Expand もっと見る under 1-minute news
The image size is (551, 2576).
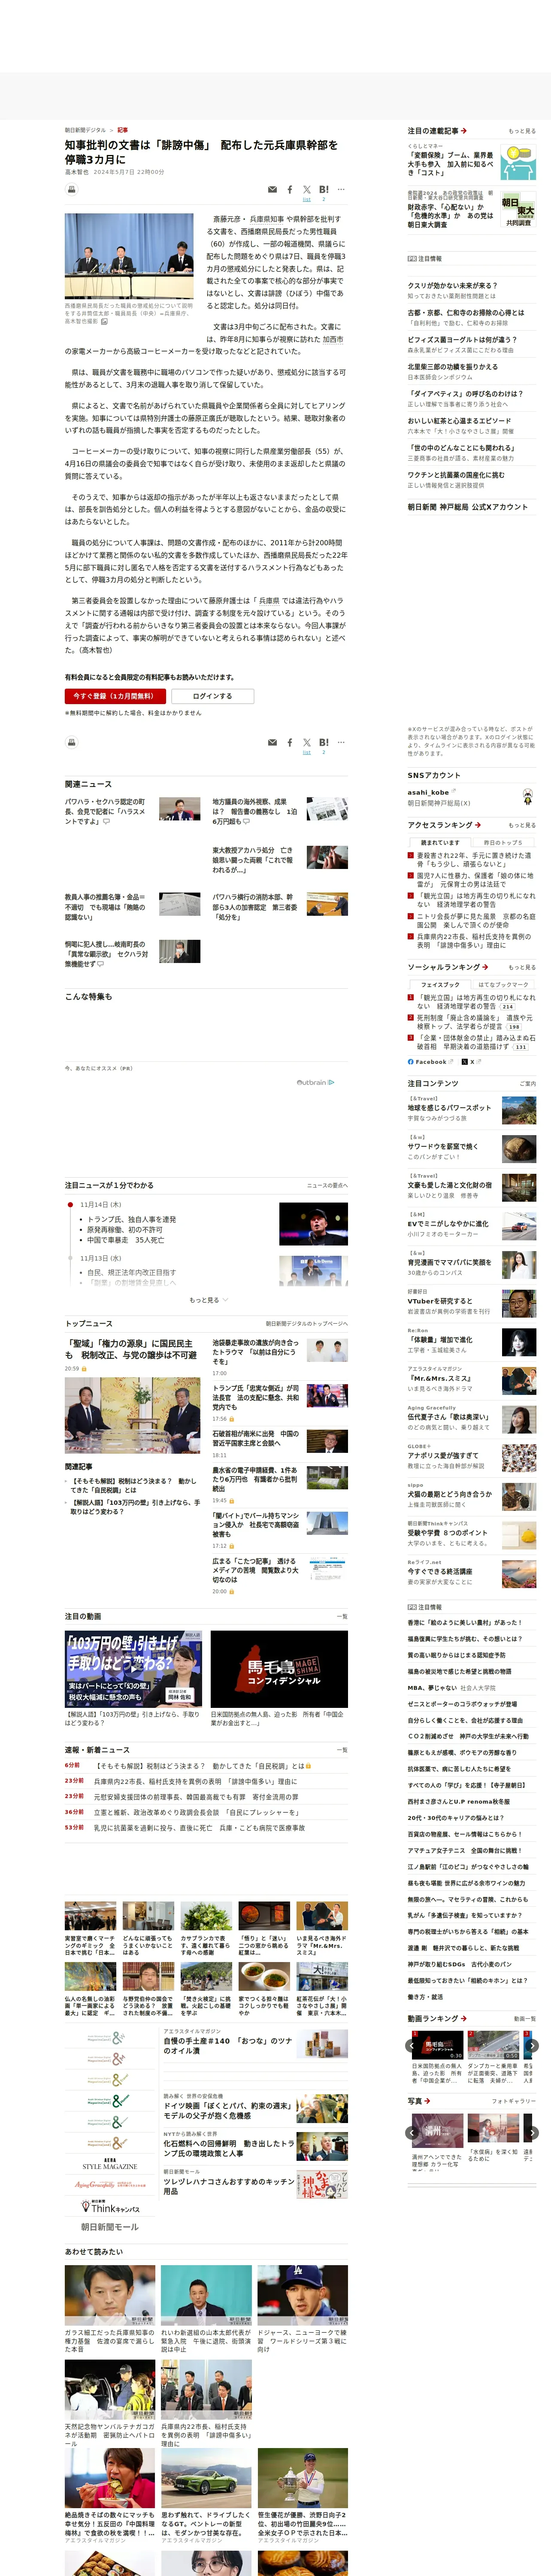click(x=208, y=1300)
